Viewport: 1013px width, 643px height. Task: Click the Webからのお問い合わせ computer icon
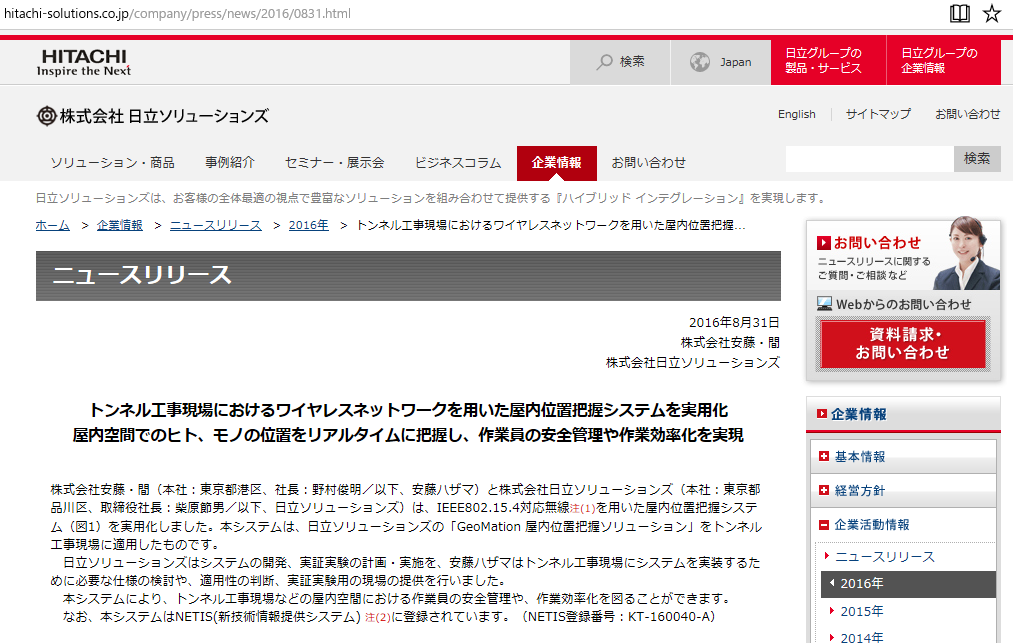(824, 304)
